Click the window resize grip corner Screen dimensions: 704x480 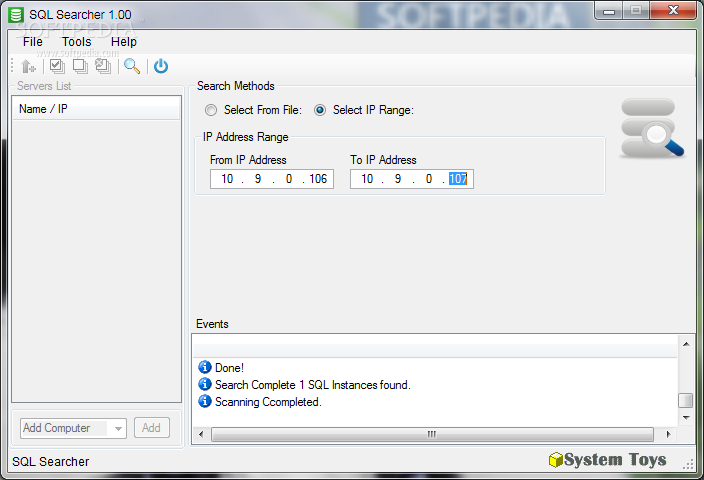[x=688, y=465]
